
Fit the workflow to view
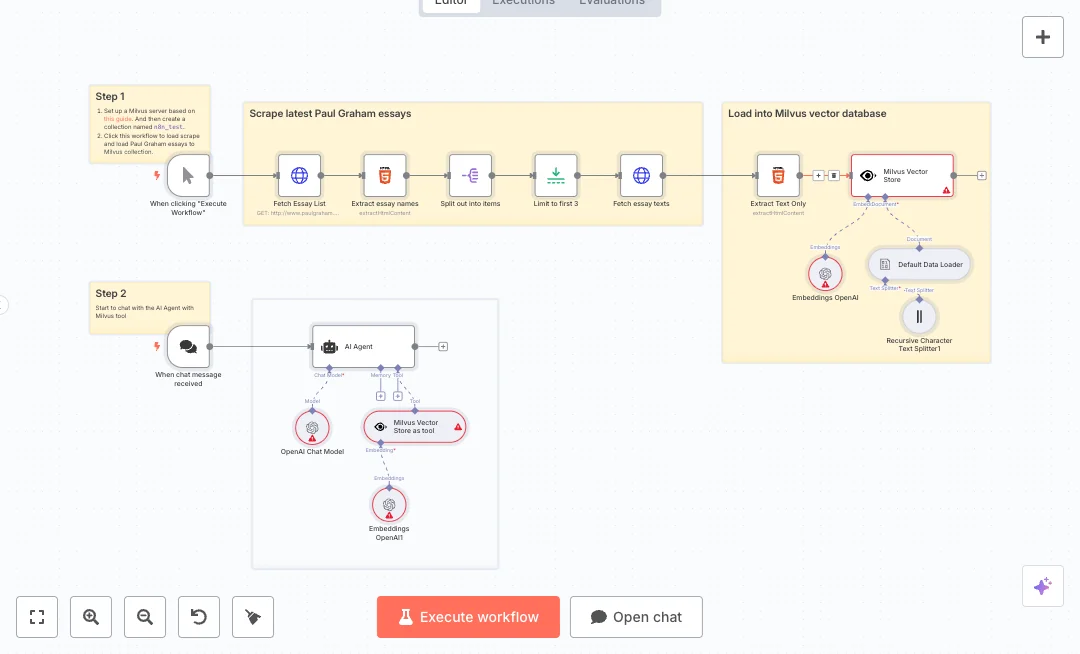point(37,617)
